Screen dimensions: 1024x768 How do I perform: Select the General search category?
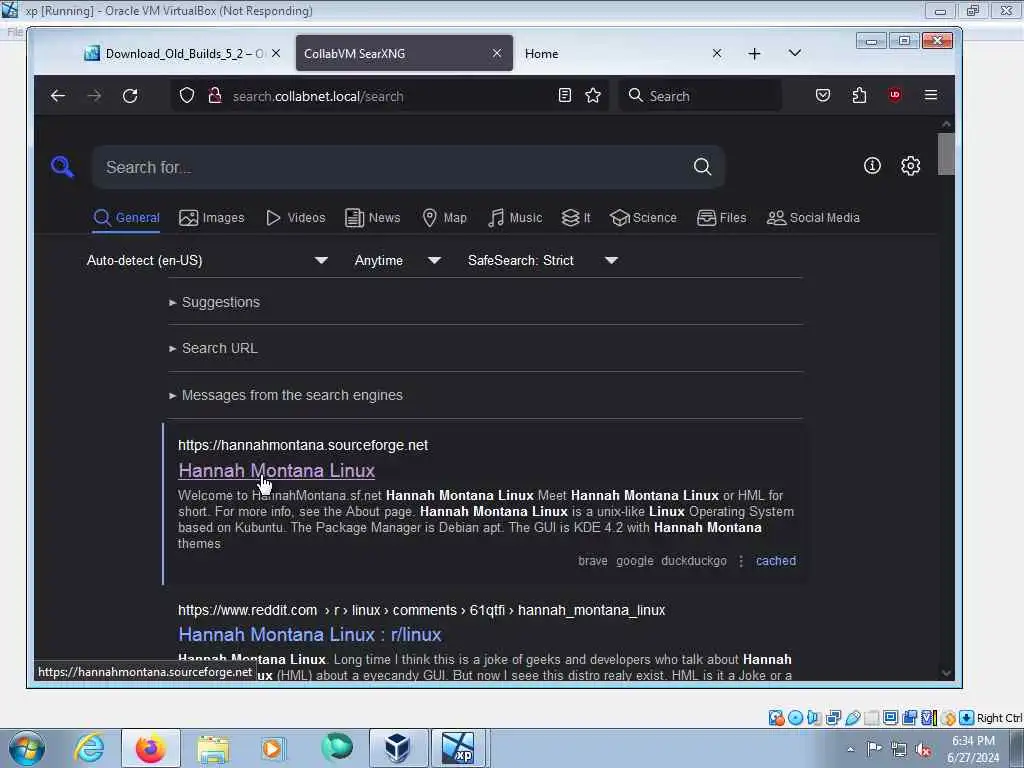click(x=127, y=217)
